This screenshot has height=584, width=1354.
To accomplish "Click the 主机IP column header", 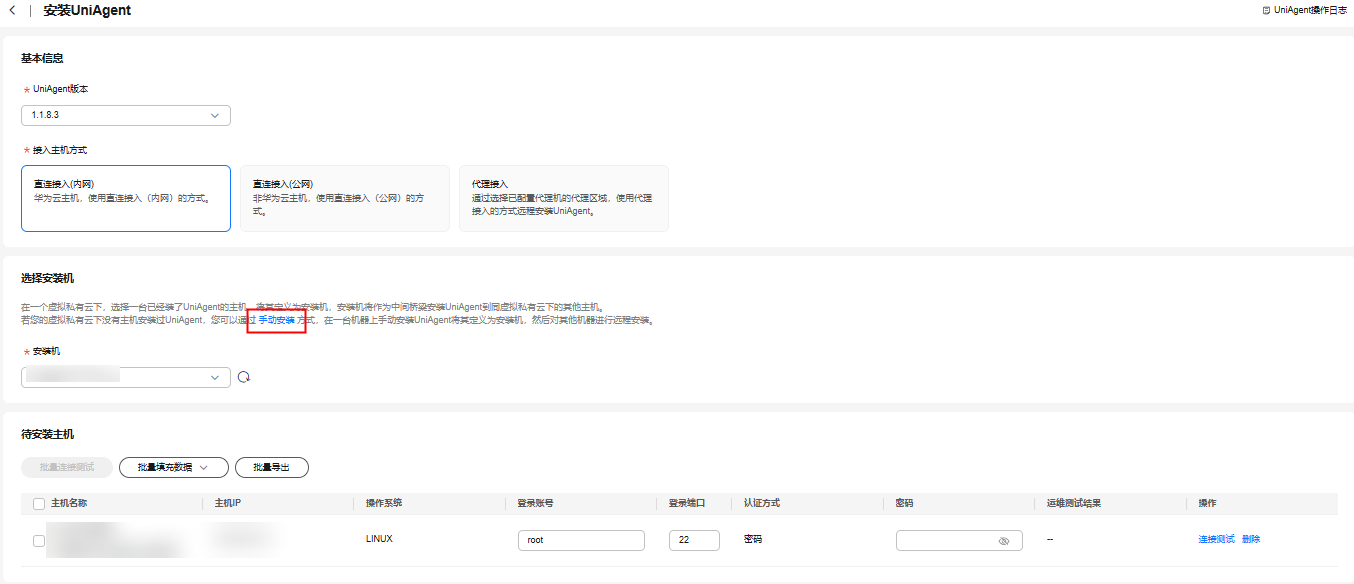I will coord(228,503).
